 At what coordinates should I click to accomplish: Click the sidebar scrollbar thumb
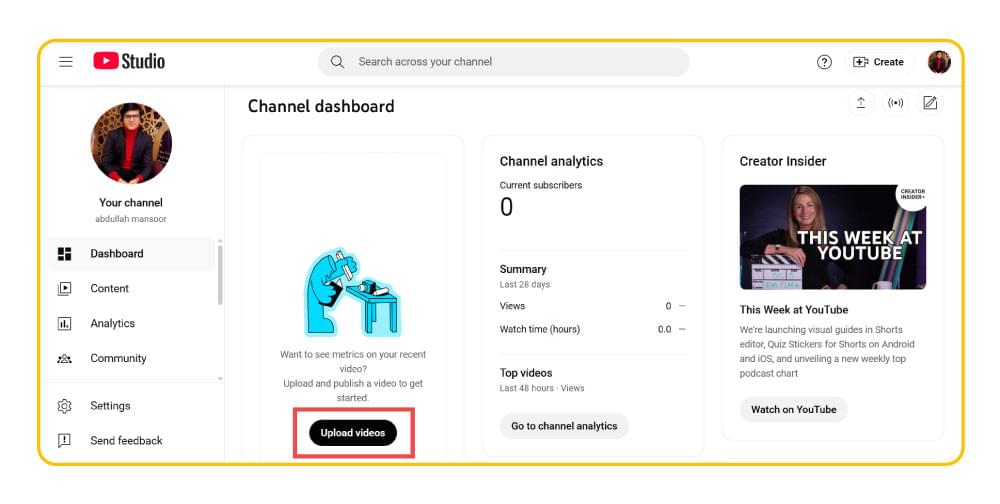220,275
